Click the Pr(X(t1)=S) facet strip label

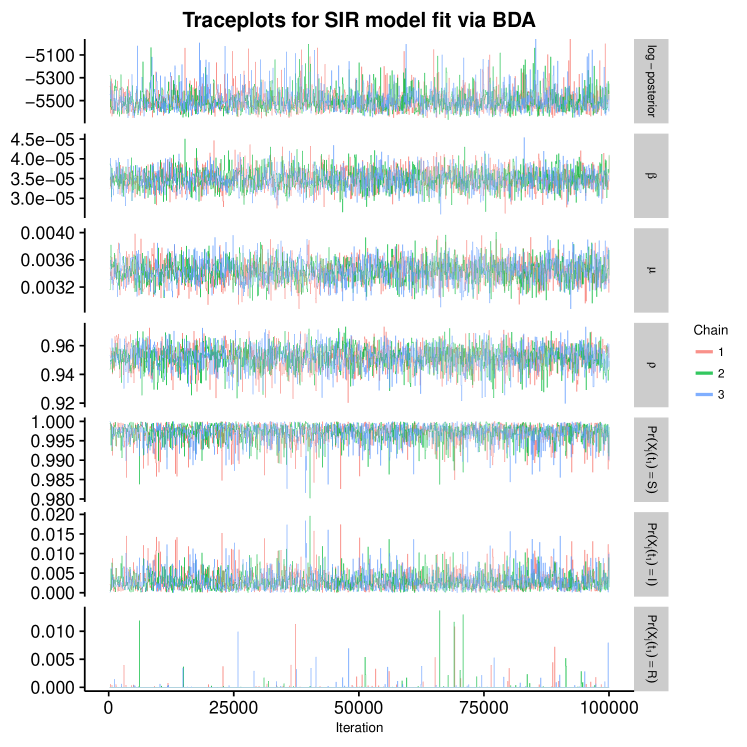click(651, 460)
